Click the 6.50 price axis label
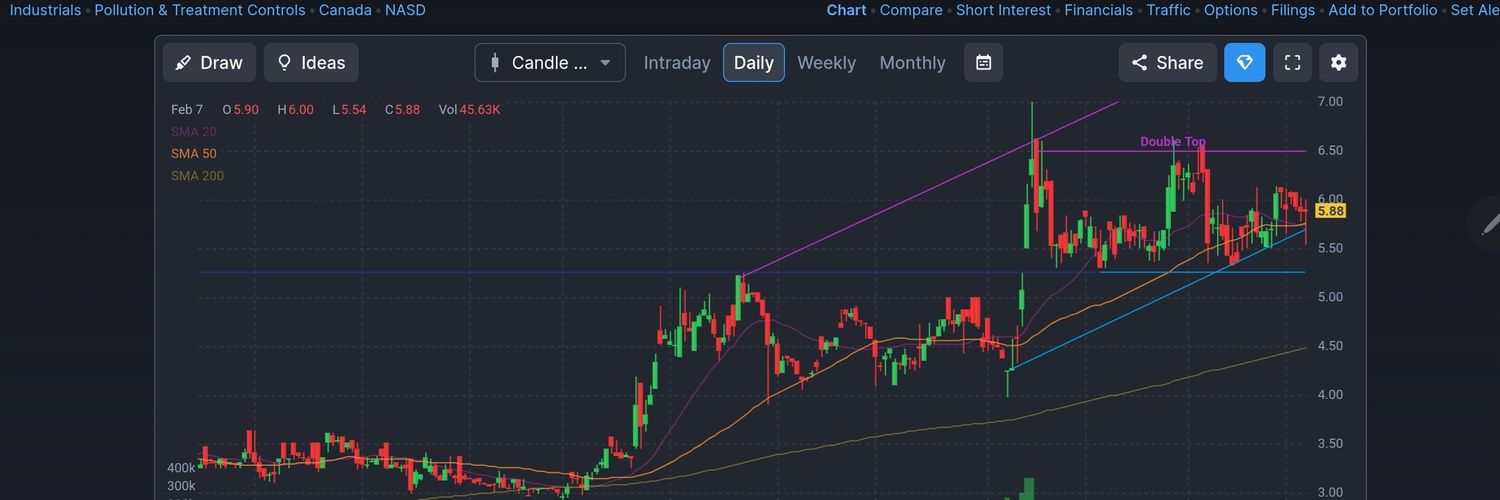This screenshot has height=500, width=1500. click(x=1330, y=151)
